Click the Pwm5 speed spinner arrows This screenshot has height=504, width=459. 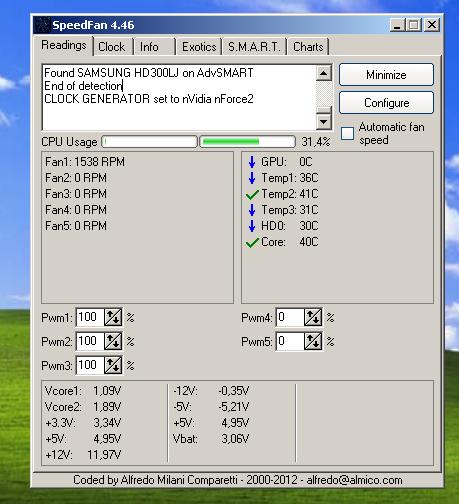[313, 341]
